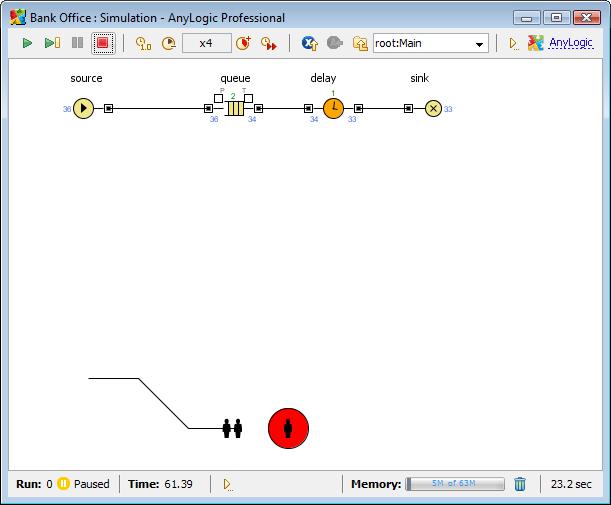Click the Memory usage progress bar
Image resolution: width=611 pixels, height=505 pixels.
(x=455, y=484)
